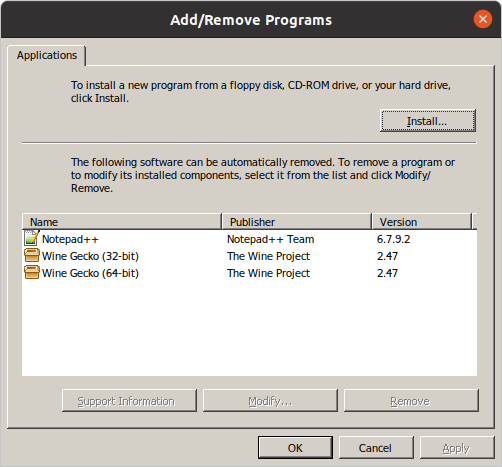Image resolution: width=502 pixels, height=467 pixels.
Task: Sort list by Publisher column header
Action: 297,222
